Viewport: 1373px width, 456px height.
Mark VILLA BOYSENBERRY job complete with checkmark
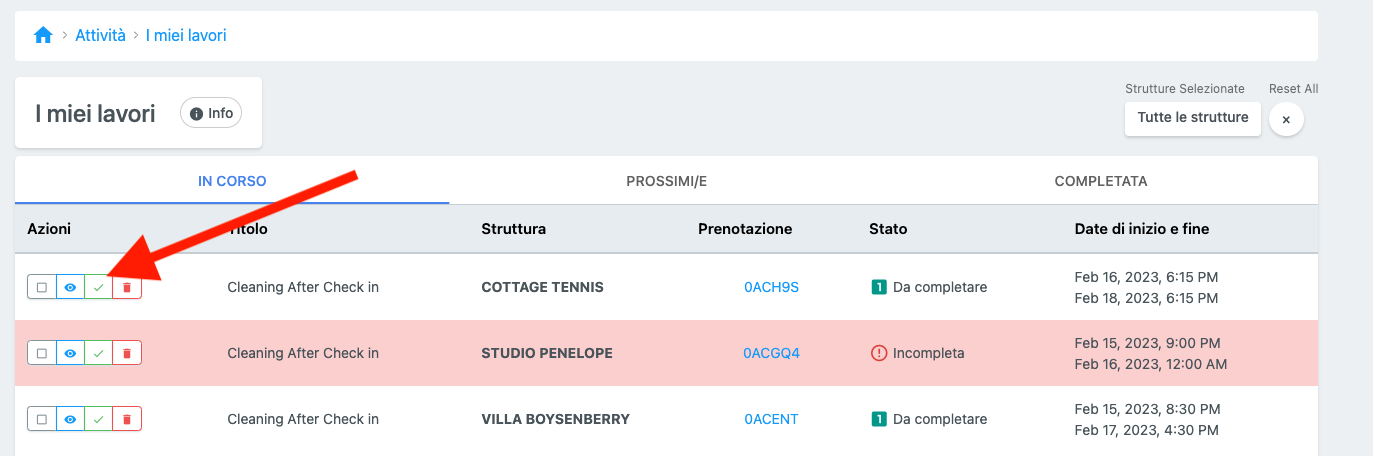pos(98,419)
